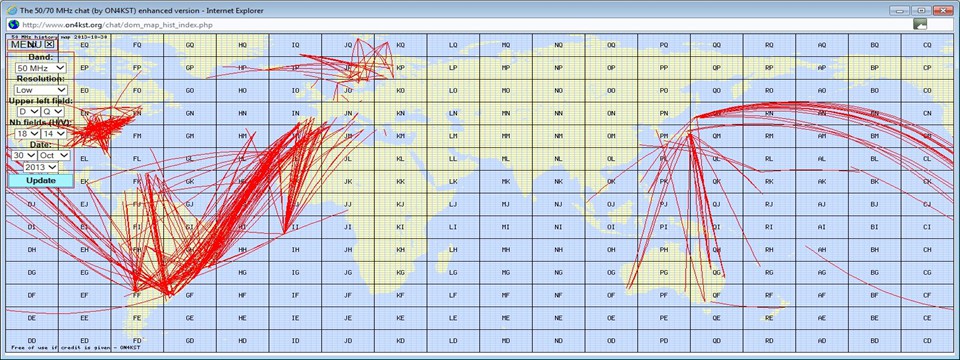
Task: Open the Band 50 MHz dropdown
Action: coord(41,68)
